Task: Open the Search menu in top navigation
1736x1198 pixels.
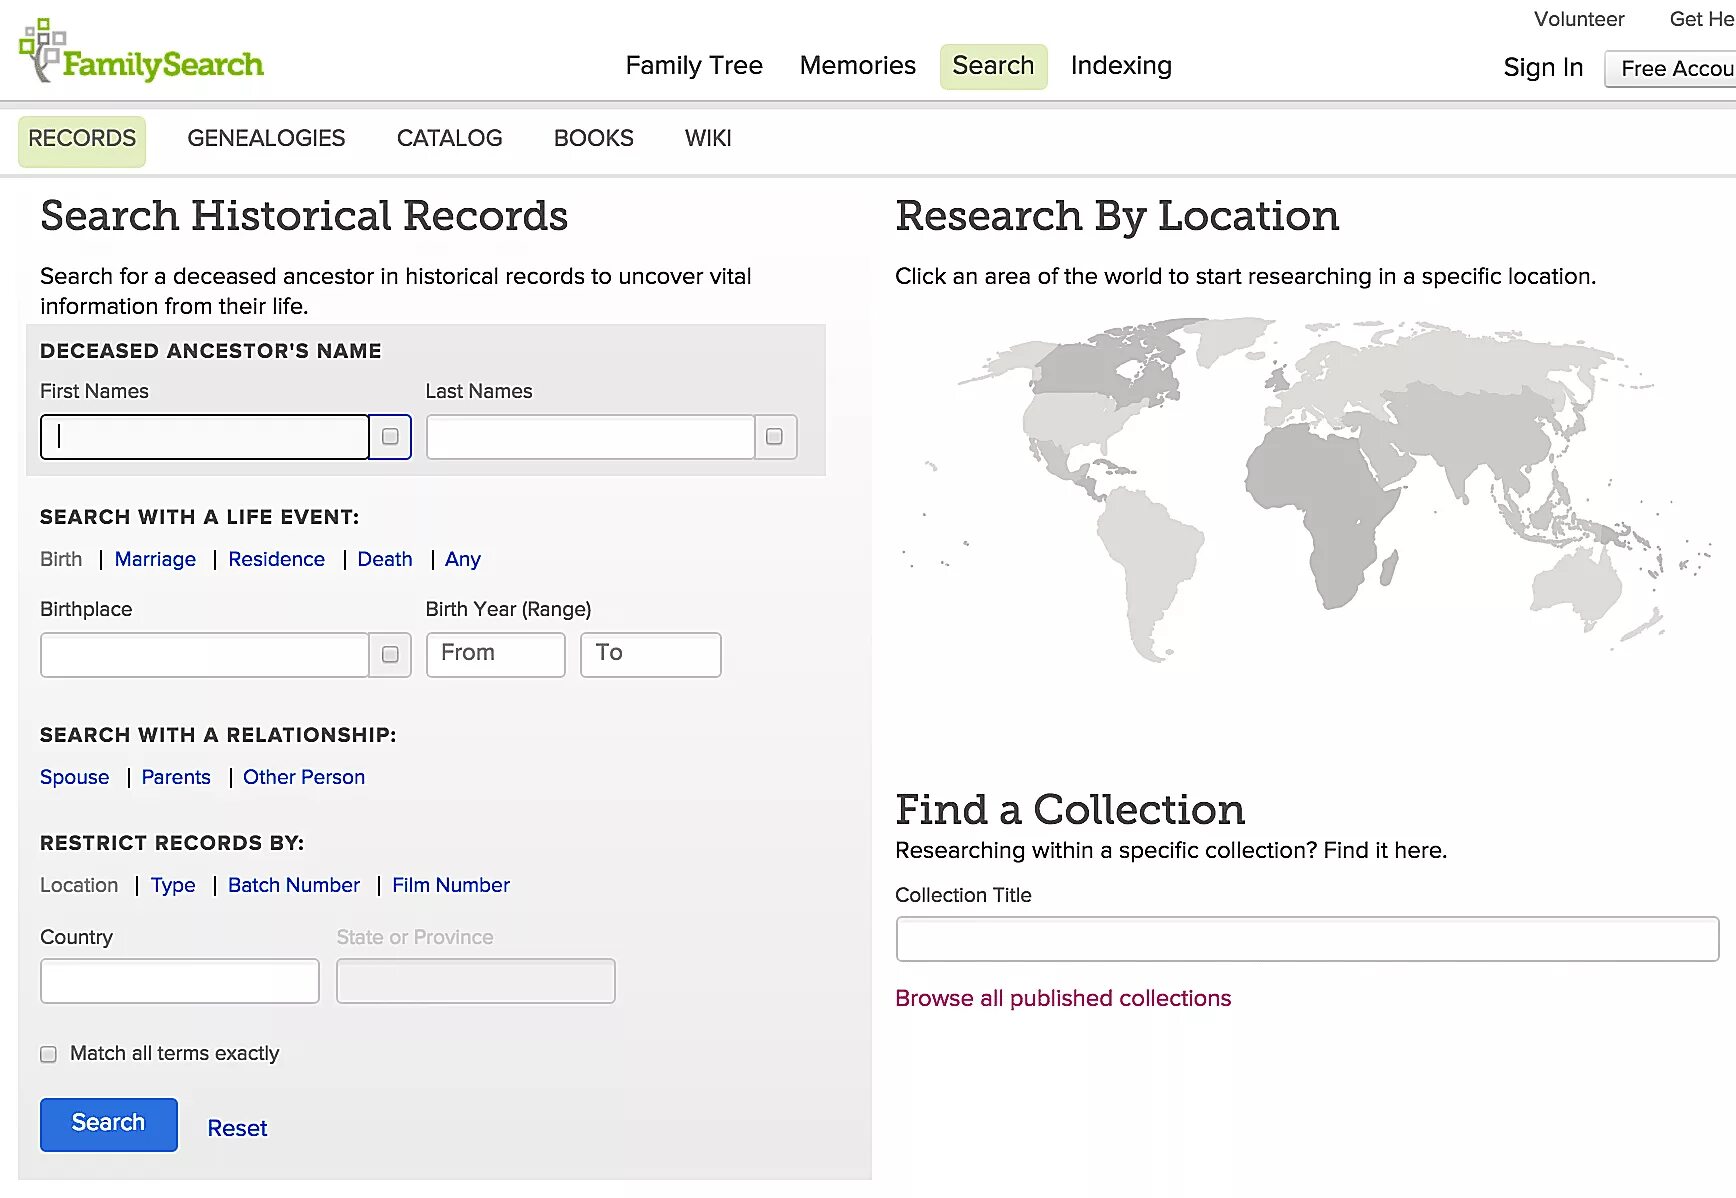Action: (x=992, y=66)
